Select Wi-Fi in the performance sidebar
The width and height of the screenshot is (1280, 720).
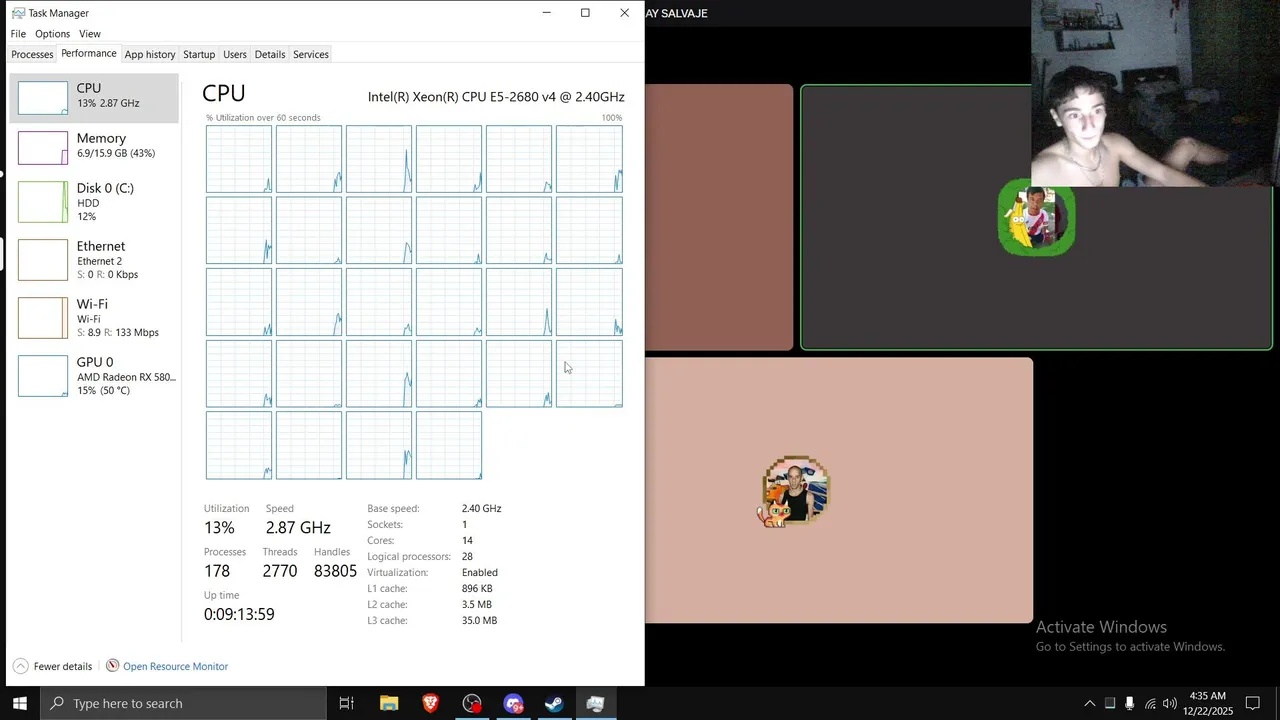click(94, 318)
